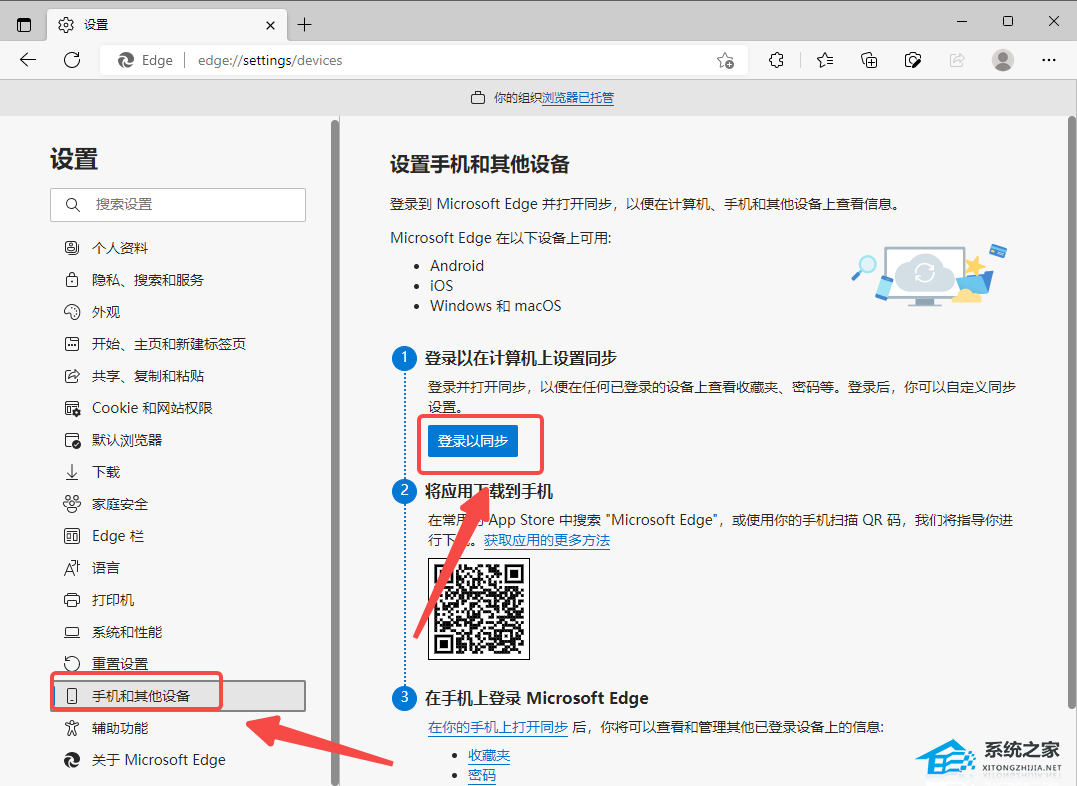Go to Cookie 和网站权限 section

[x=152, y=408]
